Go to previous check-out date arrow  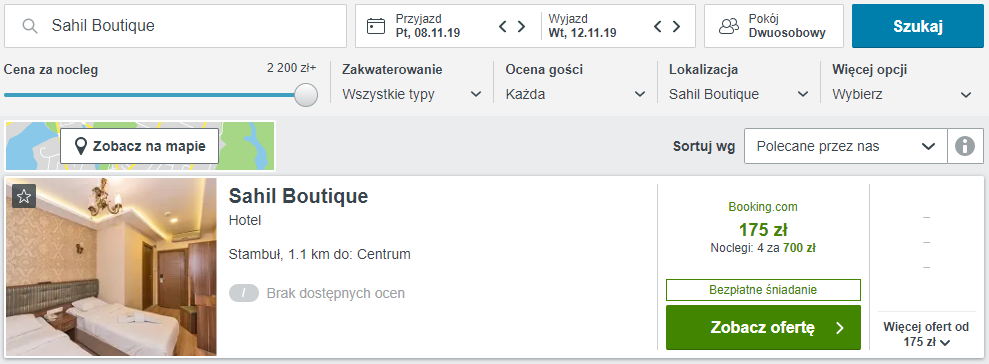click(657, 26)
